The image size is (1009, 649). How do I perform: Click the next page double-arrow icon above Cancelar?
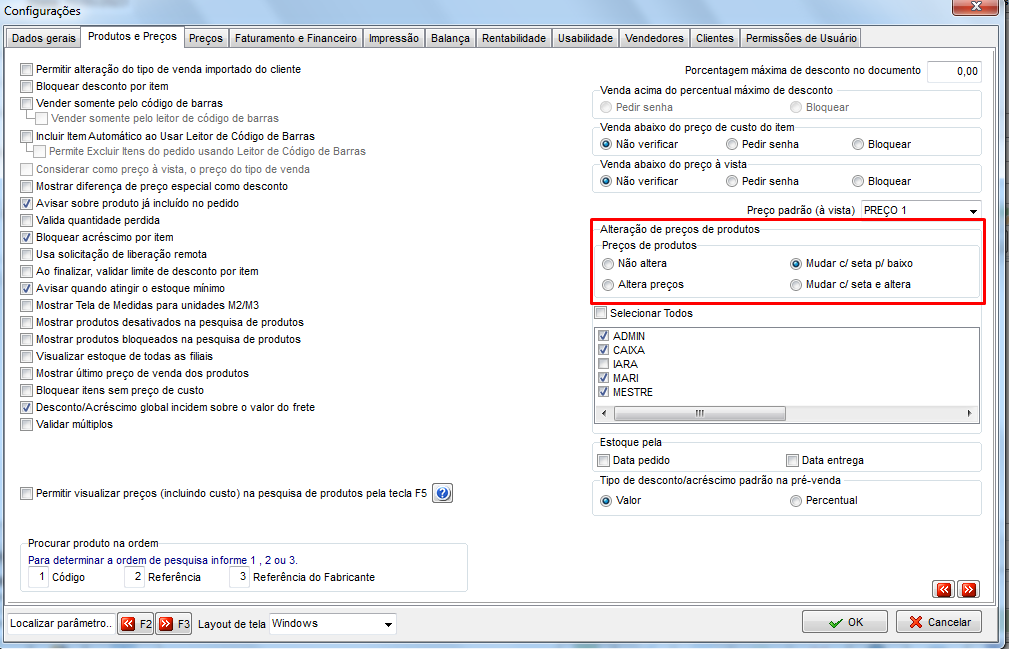coord(968,589)
